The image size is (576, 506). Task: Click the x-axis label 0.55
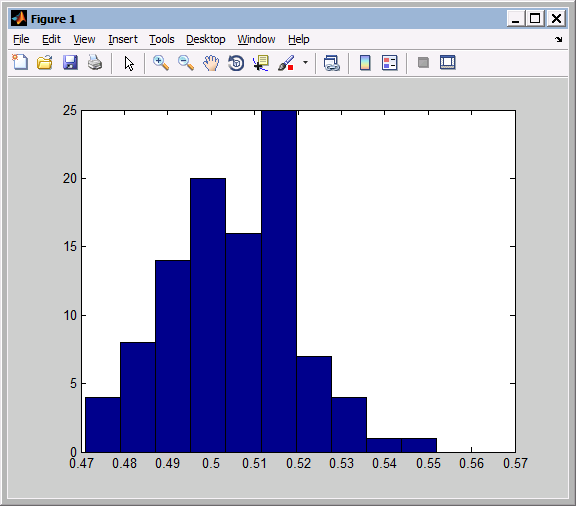[428, 463]
